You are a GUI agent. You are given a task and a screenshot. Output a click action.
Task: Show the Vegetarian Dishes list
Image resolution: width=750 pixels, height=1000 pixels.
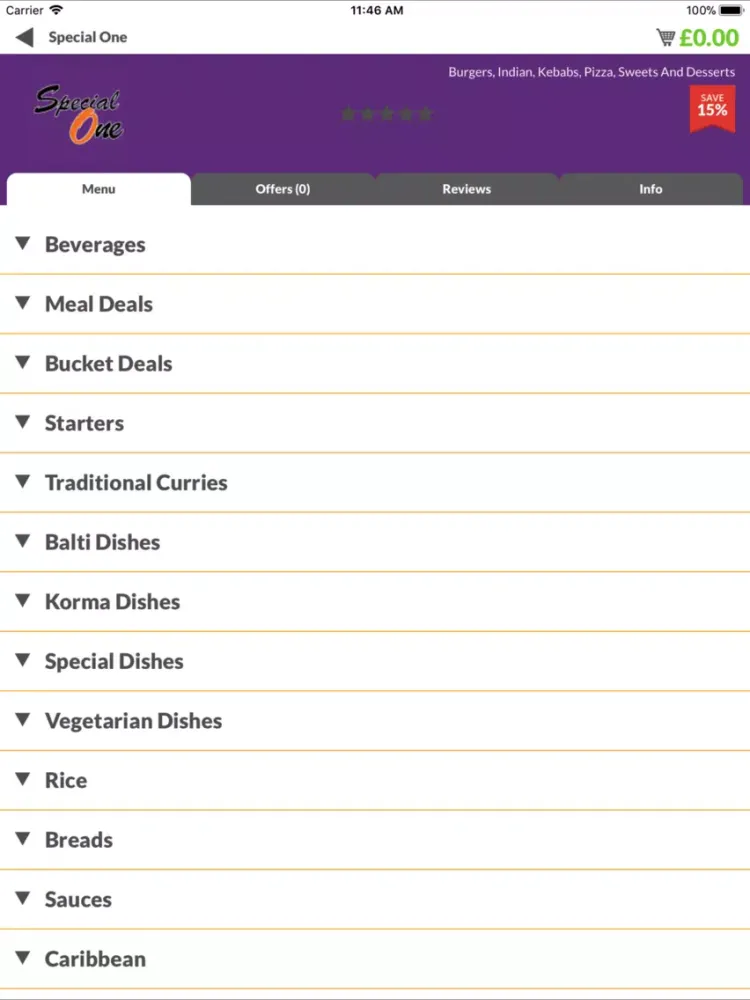point(133,721)
